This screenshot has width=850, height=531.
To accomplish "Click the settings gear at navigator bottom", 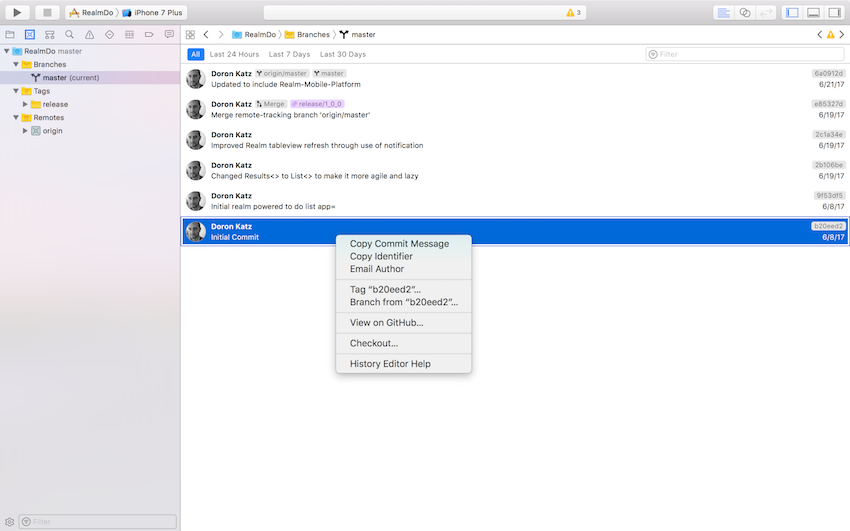I will click(x=9, y=522).
